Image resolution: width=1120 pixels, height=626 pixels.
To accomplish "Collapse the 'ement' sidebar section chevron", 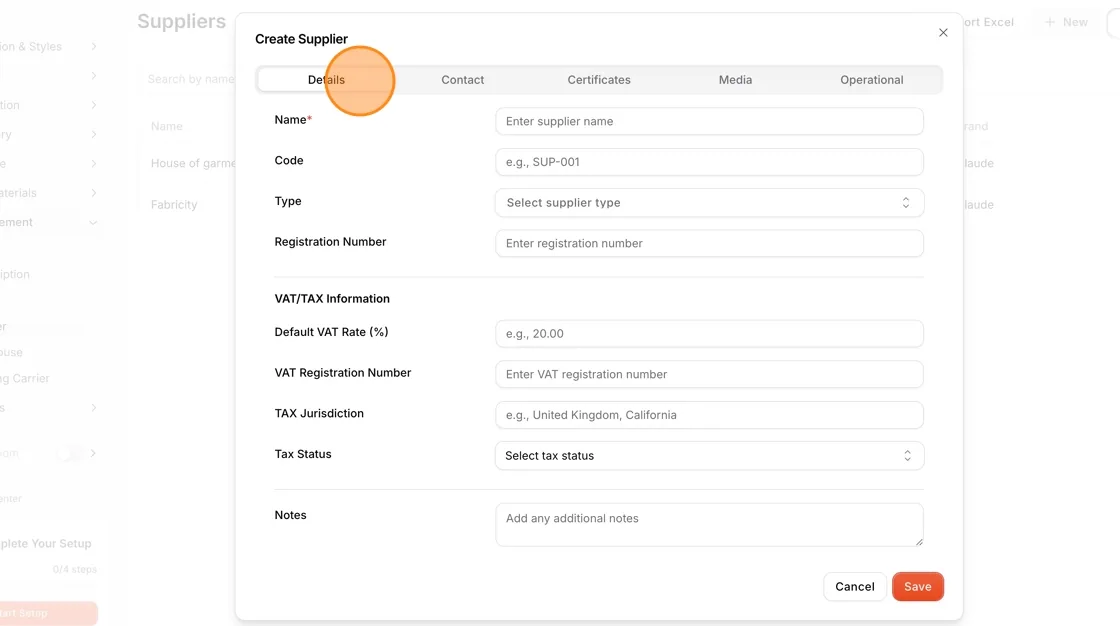I will (93, 223).
